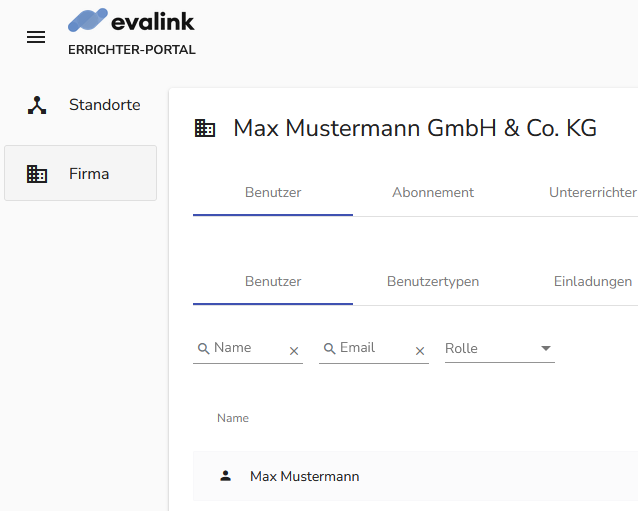Click the magnifier icon in Name filter

203,348
